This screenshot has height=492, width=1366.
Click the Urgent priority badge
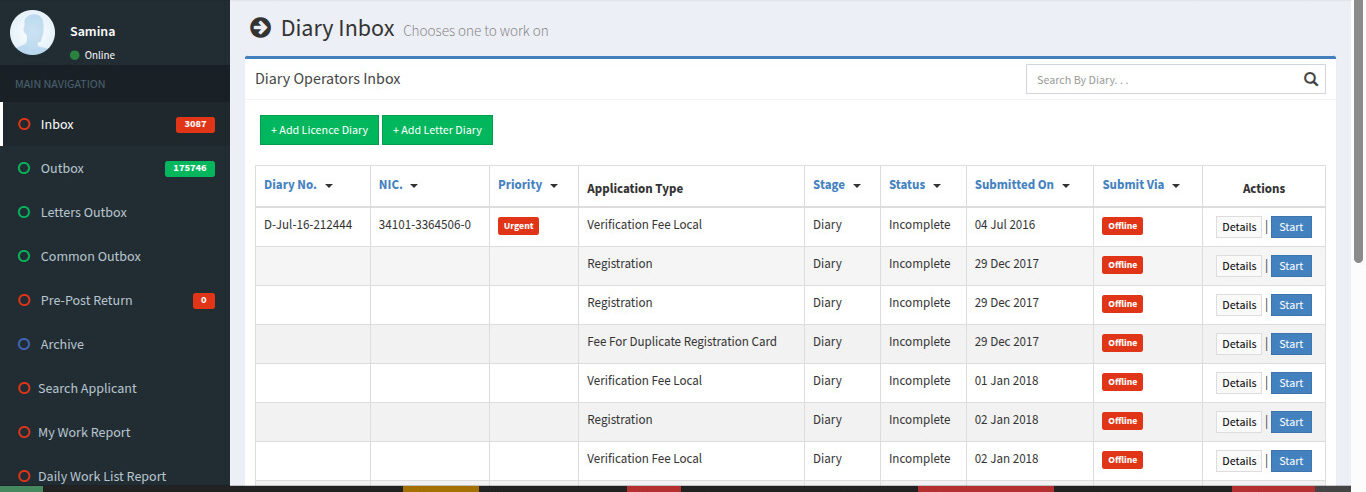[x=518, y=226]
